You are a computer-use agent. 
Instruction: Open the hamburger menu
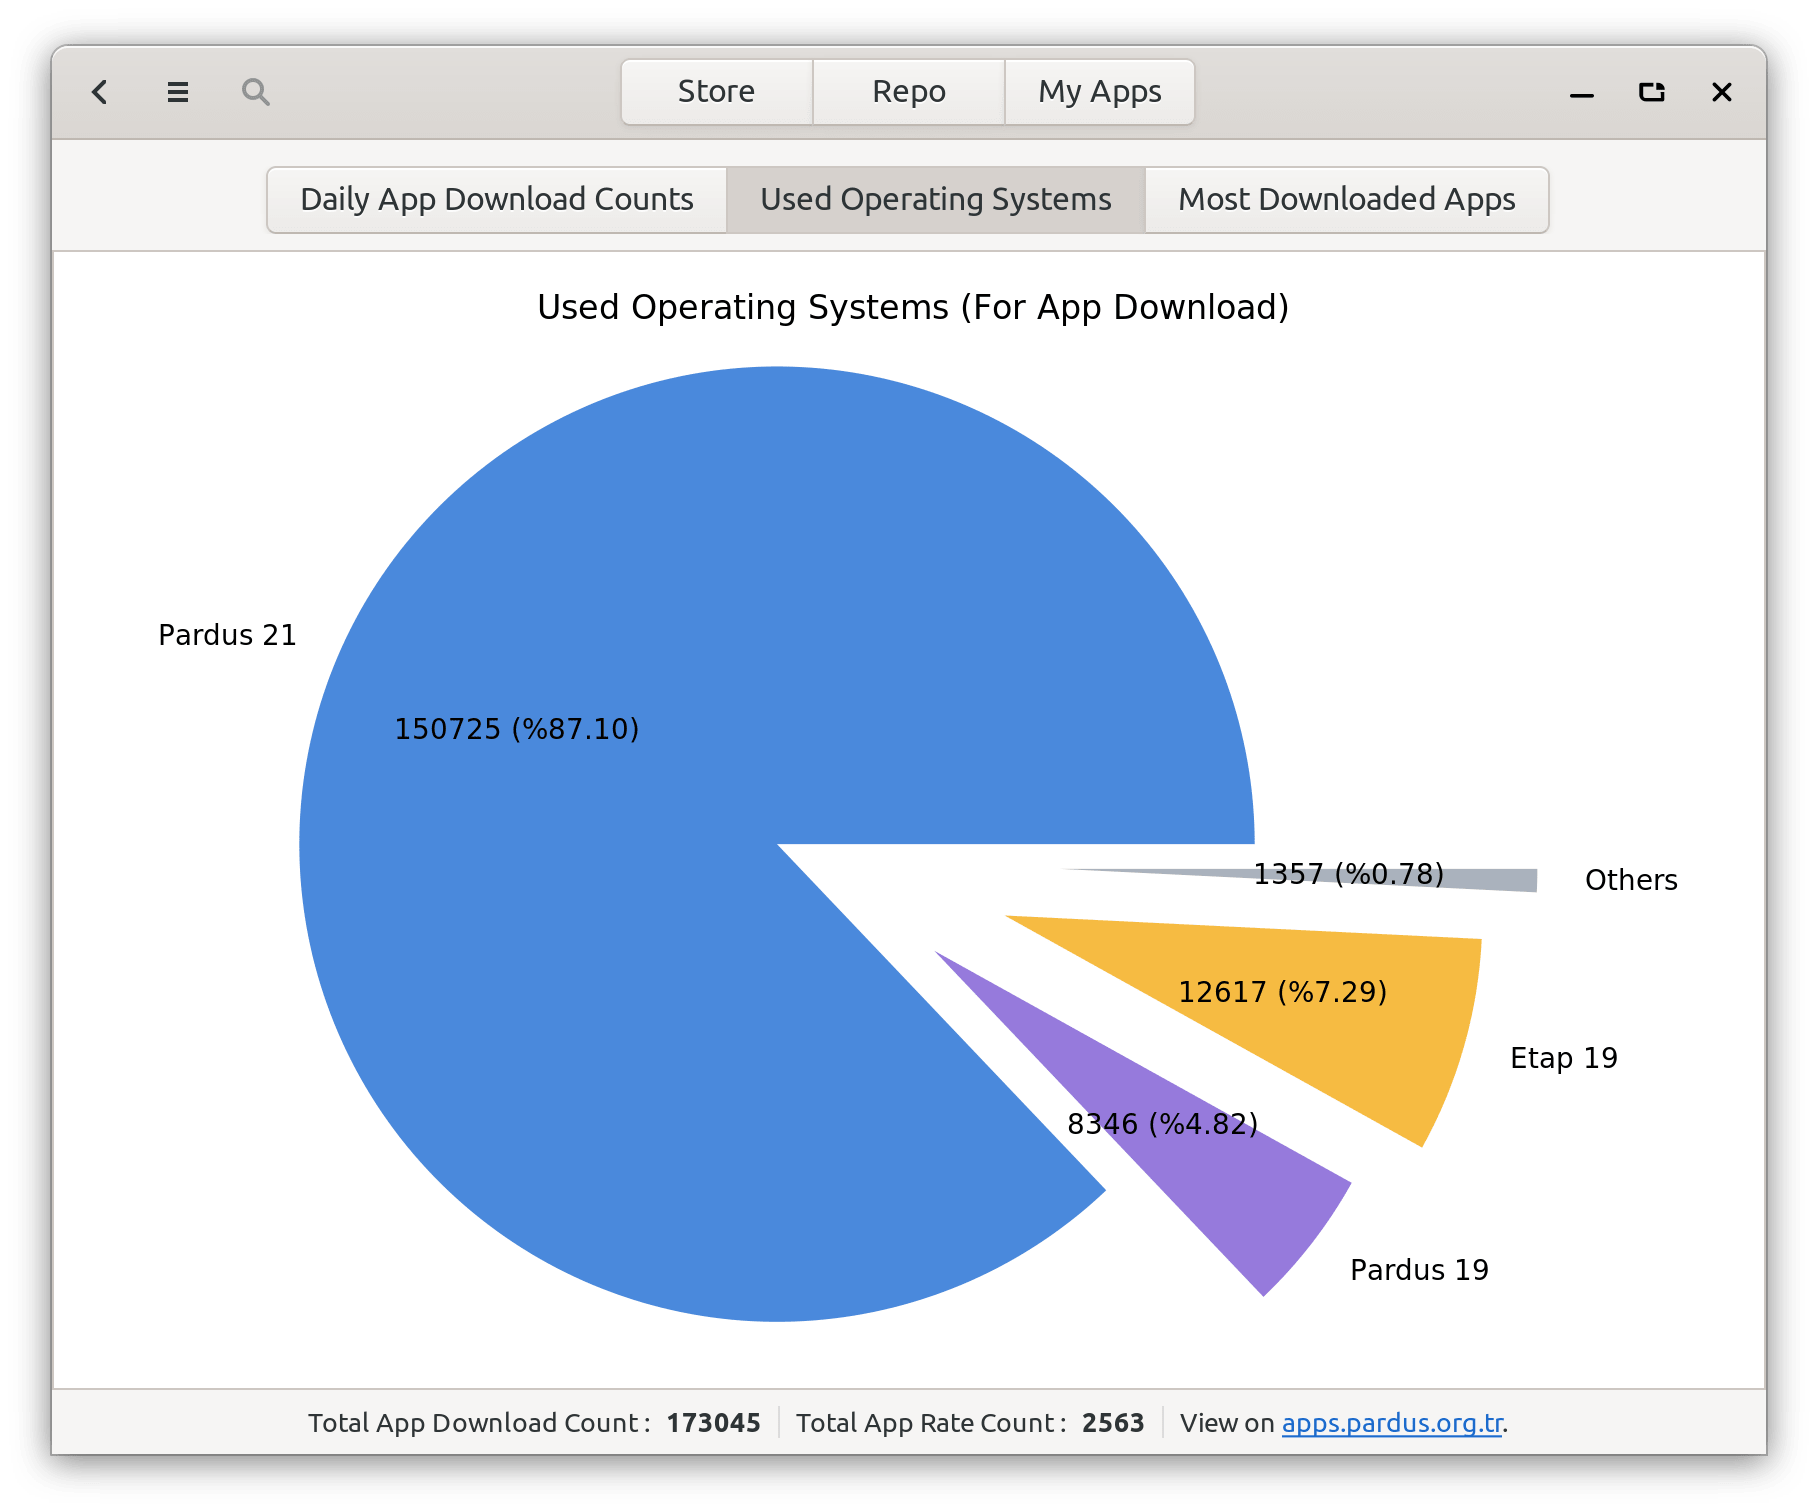(x=178, y=92)
